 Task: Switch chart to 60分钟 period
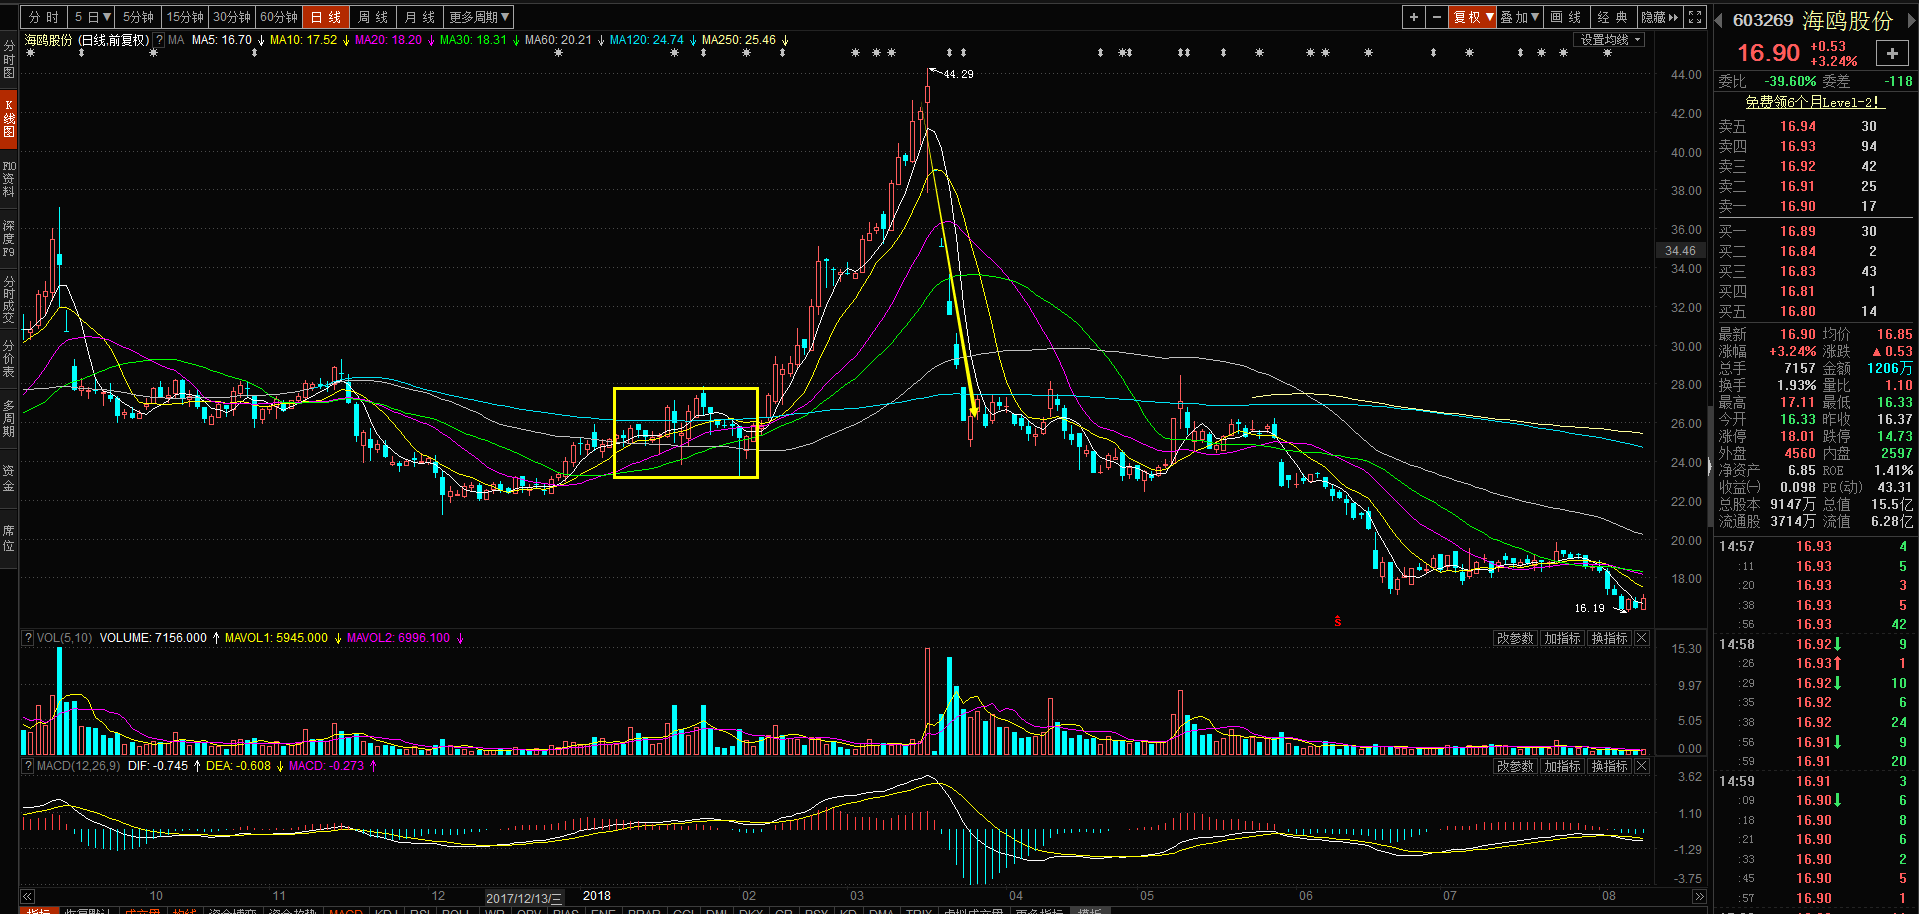[279, 17]
